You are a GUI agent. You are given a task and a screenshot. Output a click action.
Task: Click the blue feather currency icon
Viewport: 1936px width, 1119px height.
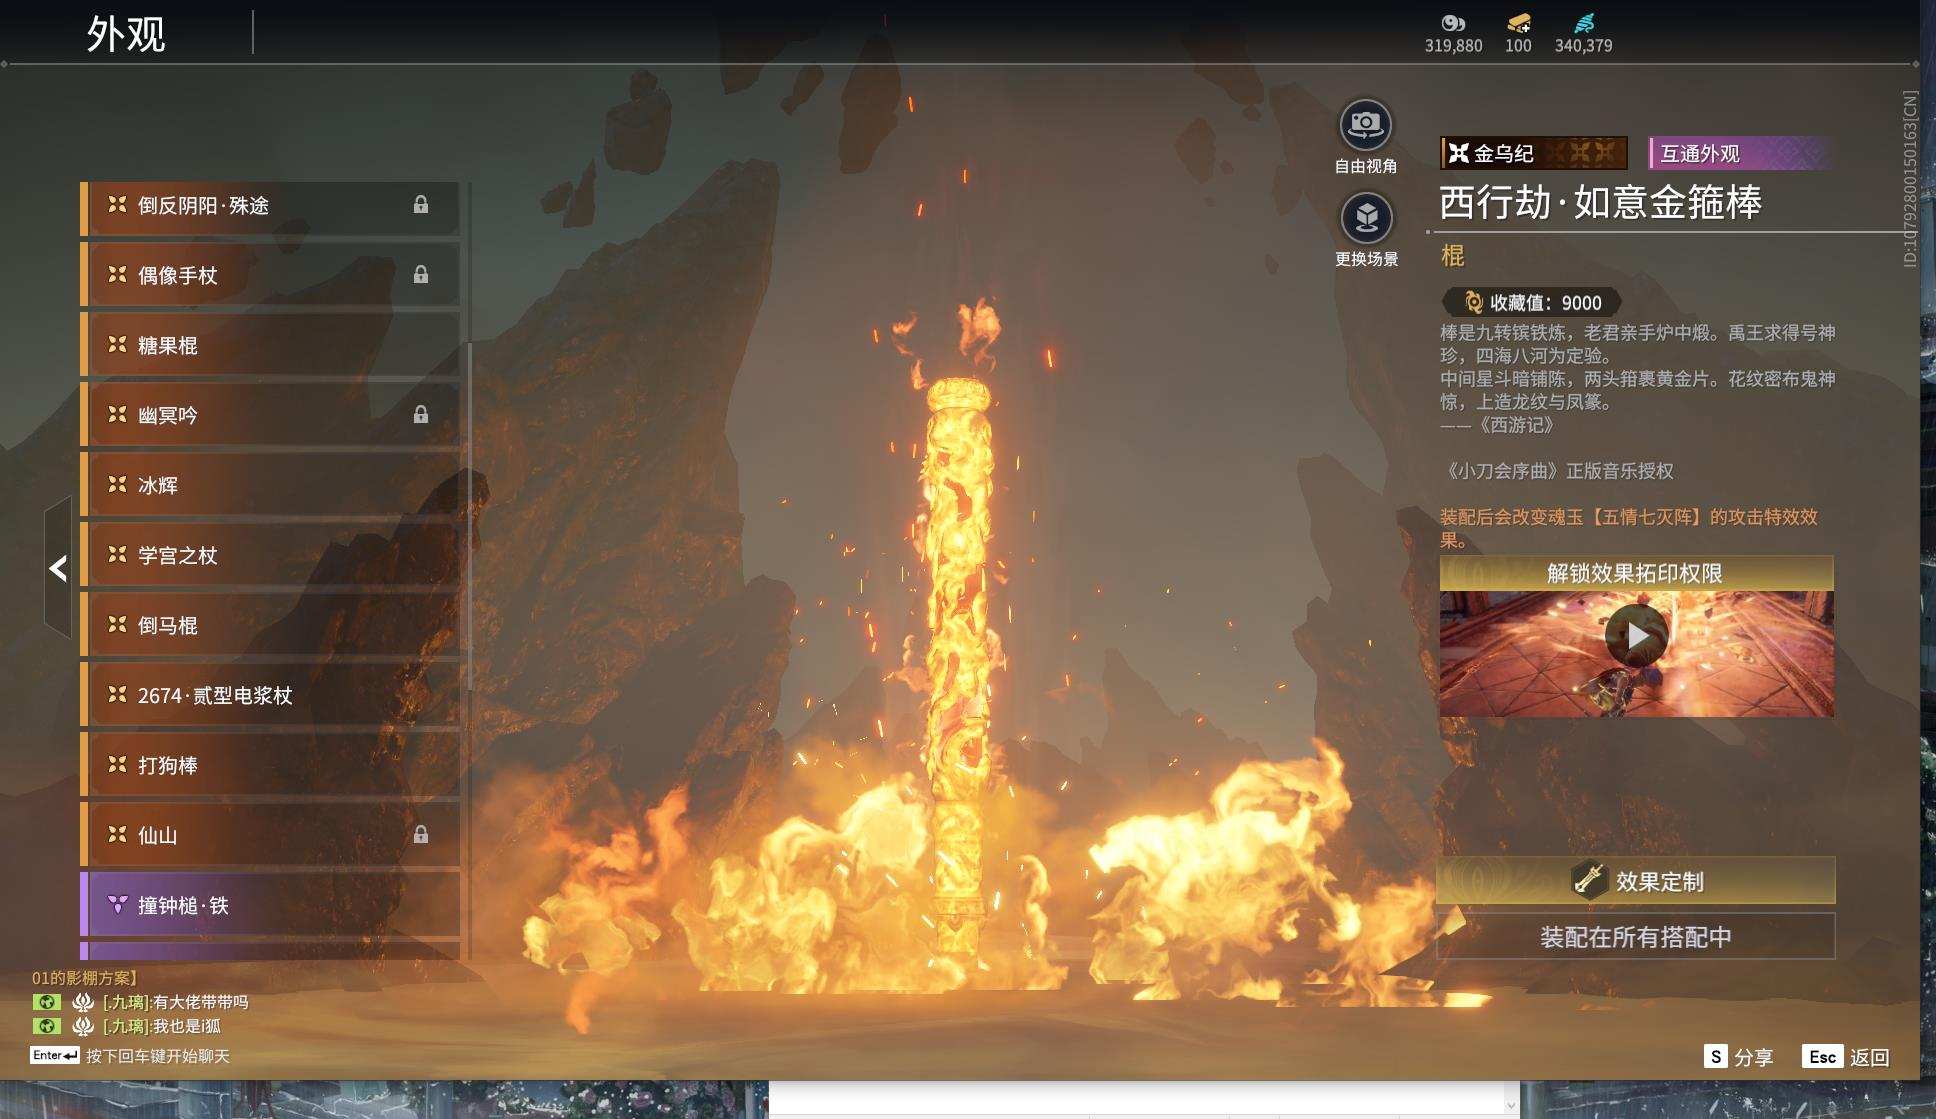[x=1584, y=23]
